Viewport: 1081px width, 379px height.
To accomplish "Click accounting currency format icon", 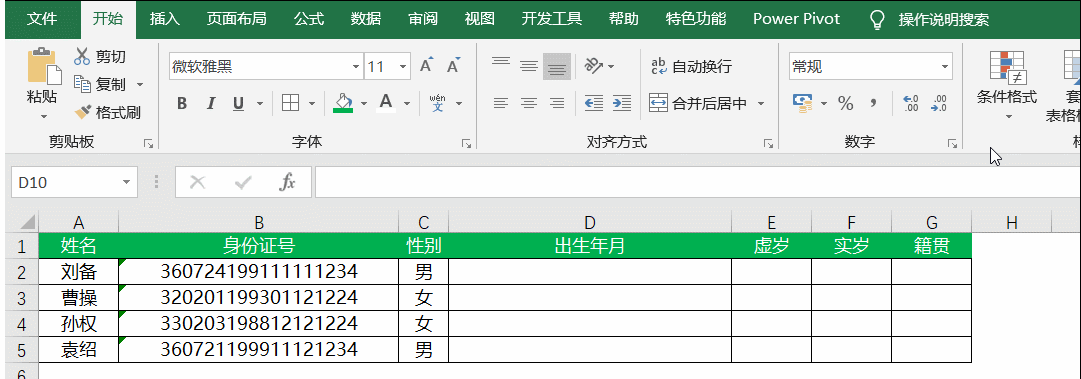I will point(801,103).
